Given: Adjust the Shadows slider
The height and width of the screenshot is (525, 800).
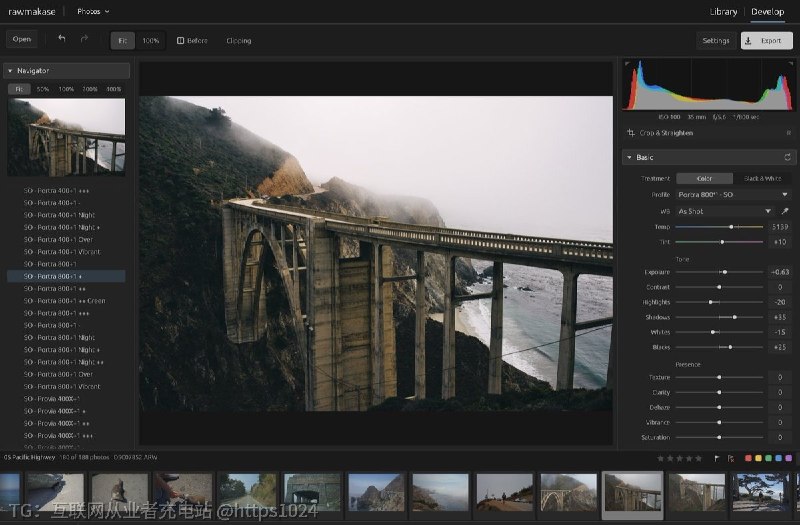Looking at the screenshot, I should (x=719, y=317).
